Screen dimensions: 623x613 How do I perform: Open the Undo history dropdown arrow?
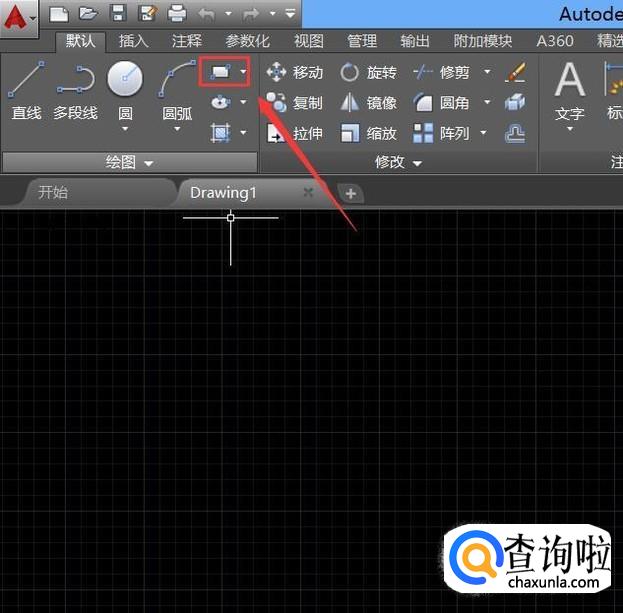[228, 14]
